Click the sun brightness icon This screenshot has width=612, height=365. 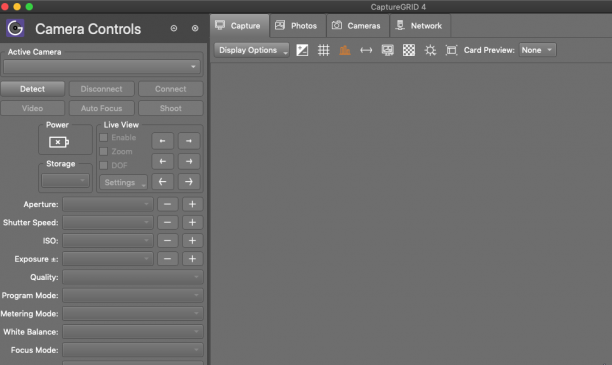[430, 50]
